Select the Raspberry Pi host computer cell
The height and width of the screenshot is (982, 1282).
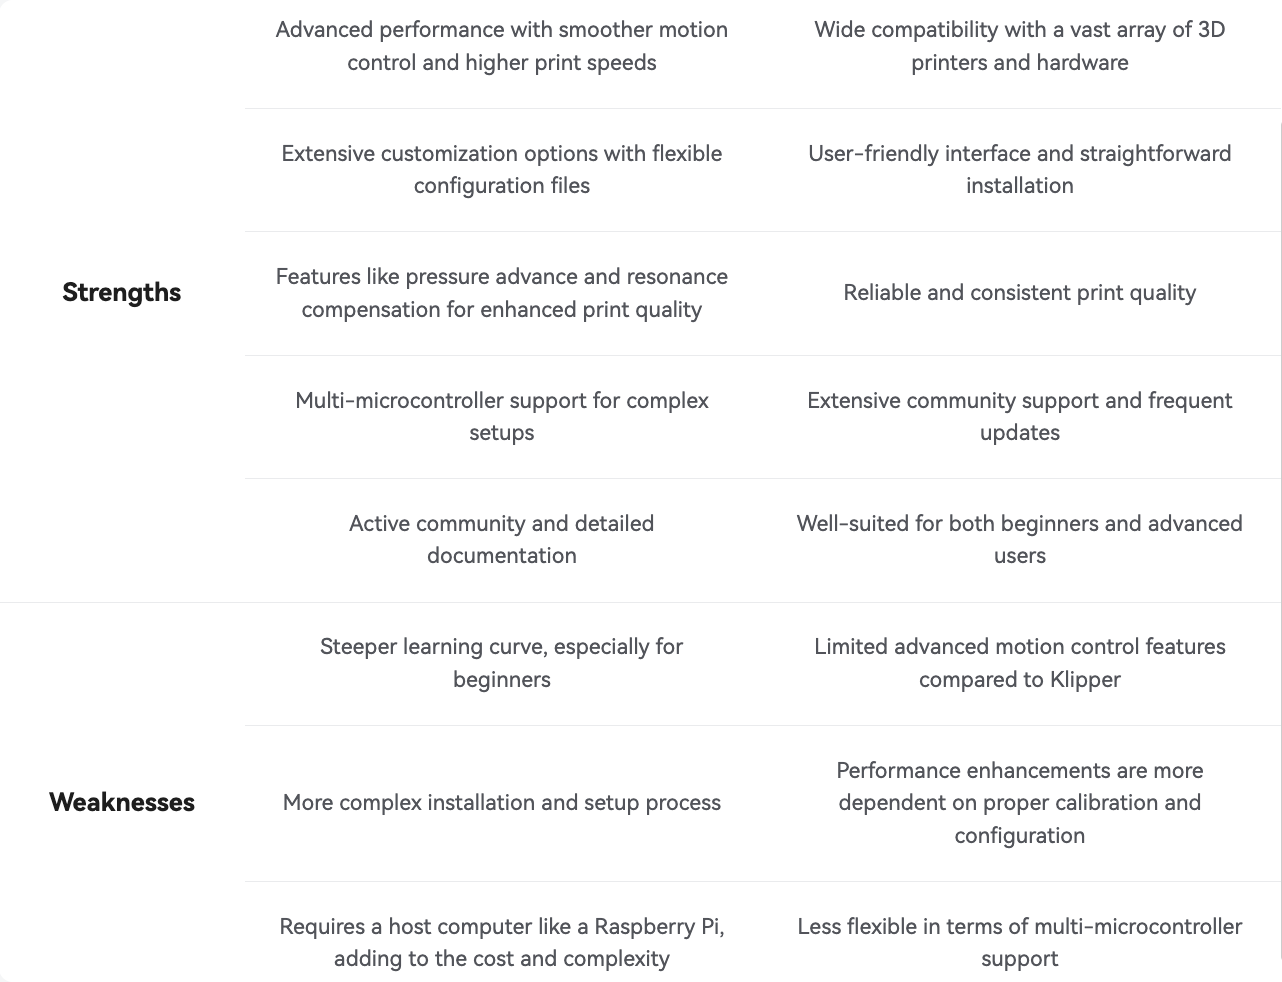point(502,942)
